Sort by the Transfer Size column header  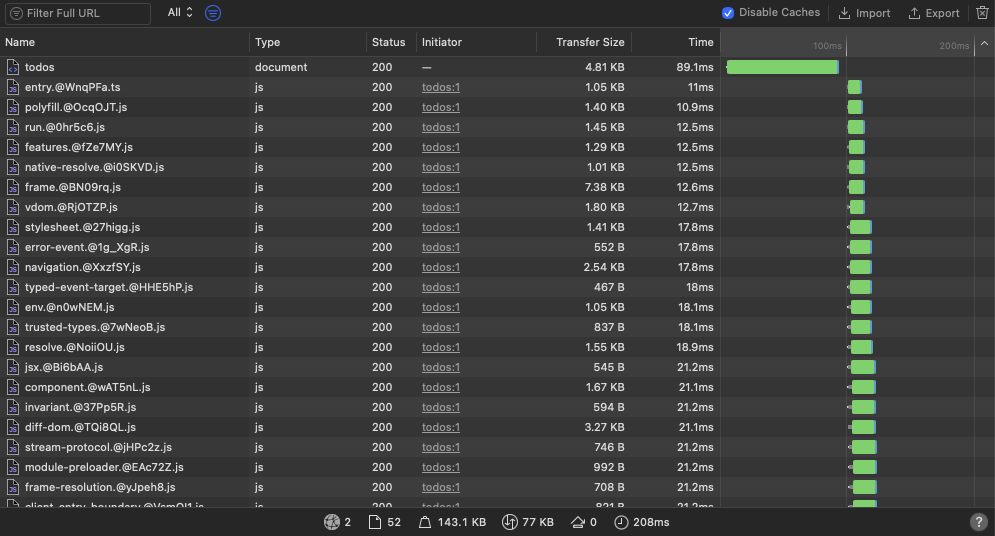590,42
